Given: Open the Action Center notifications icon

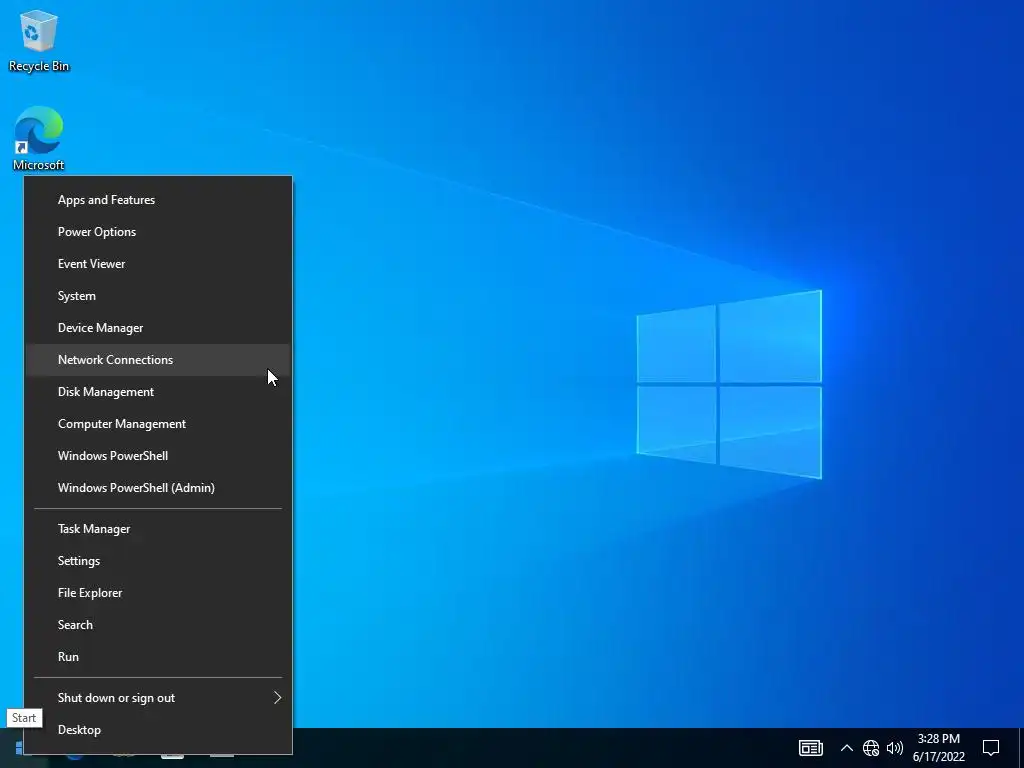Looking at the screenshot, I should tap(991, 748).
